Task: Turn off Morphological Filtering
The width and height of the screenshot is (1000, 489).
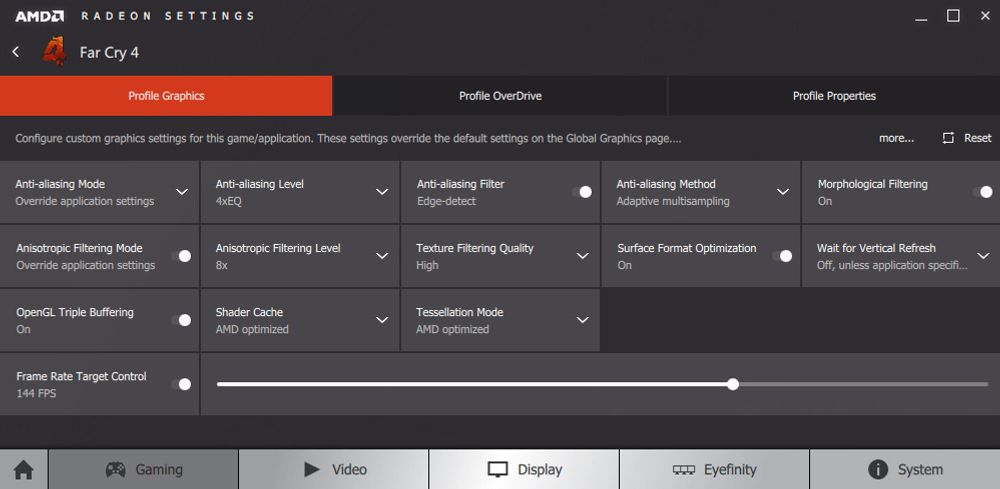Action: (982, 192)
